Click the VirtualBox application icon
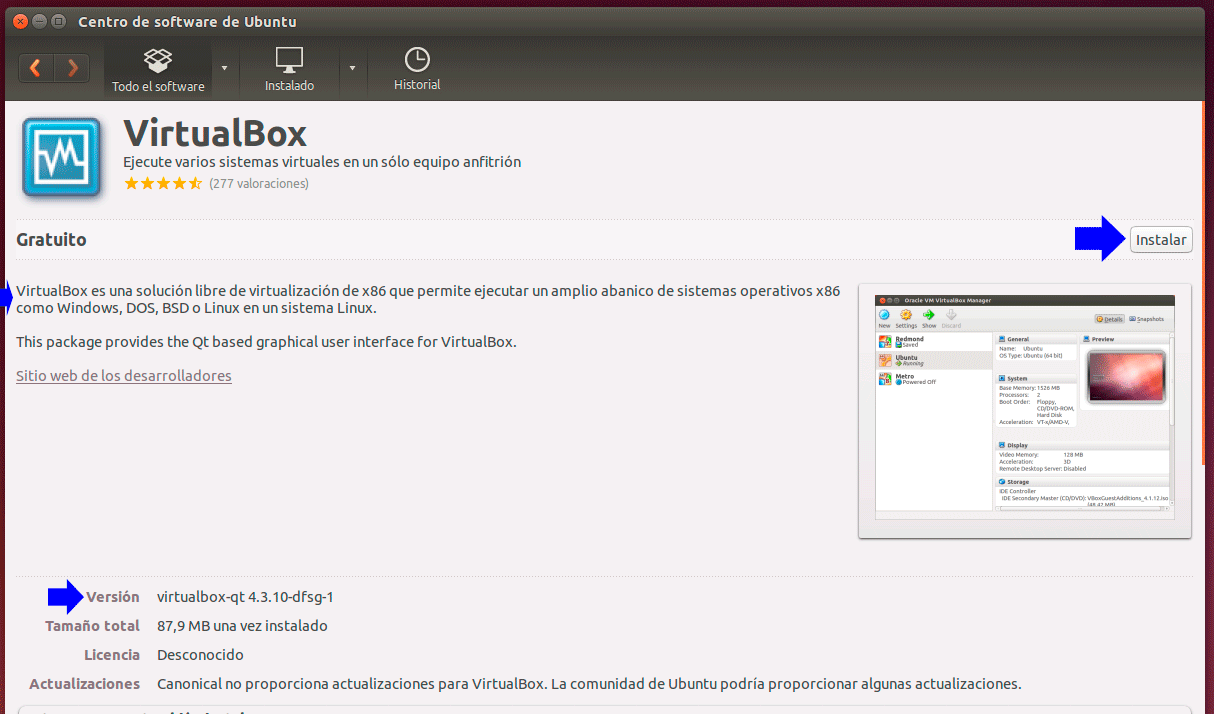 (61, 156)
